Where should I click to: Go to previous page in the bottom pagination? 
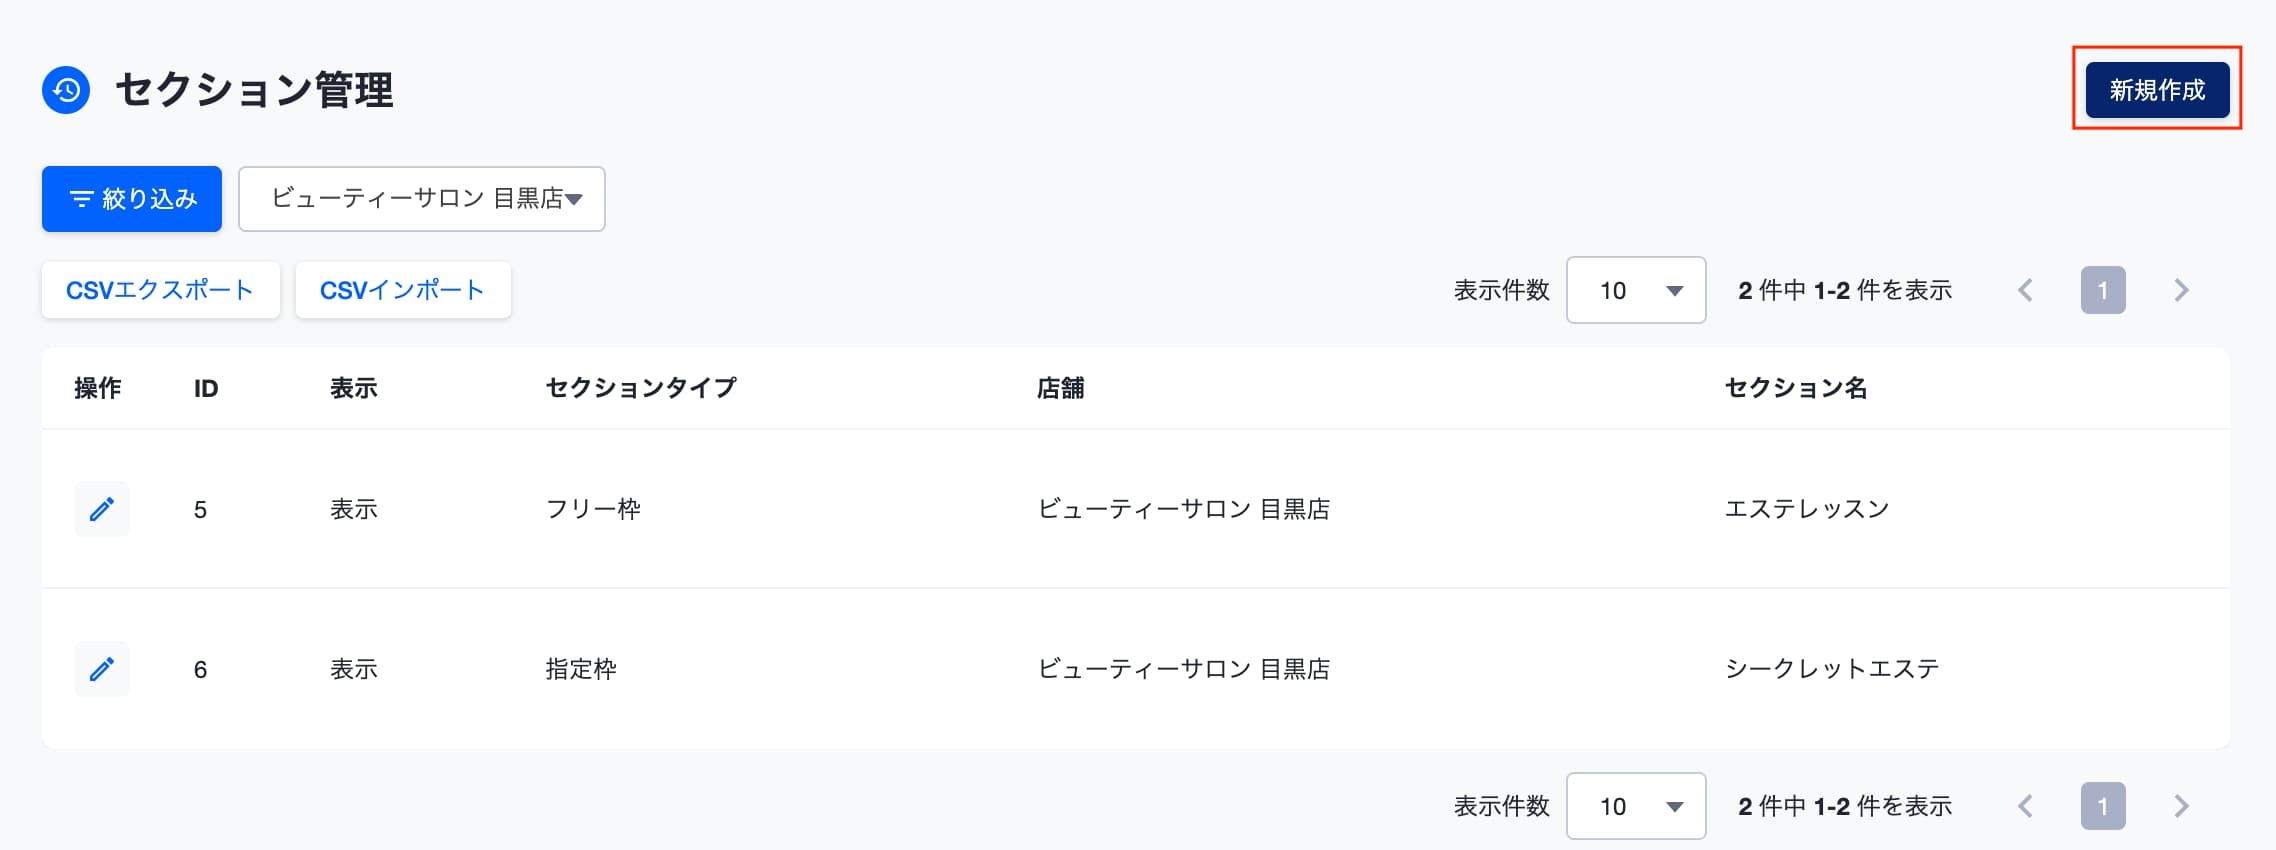coord(2026,806)
